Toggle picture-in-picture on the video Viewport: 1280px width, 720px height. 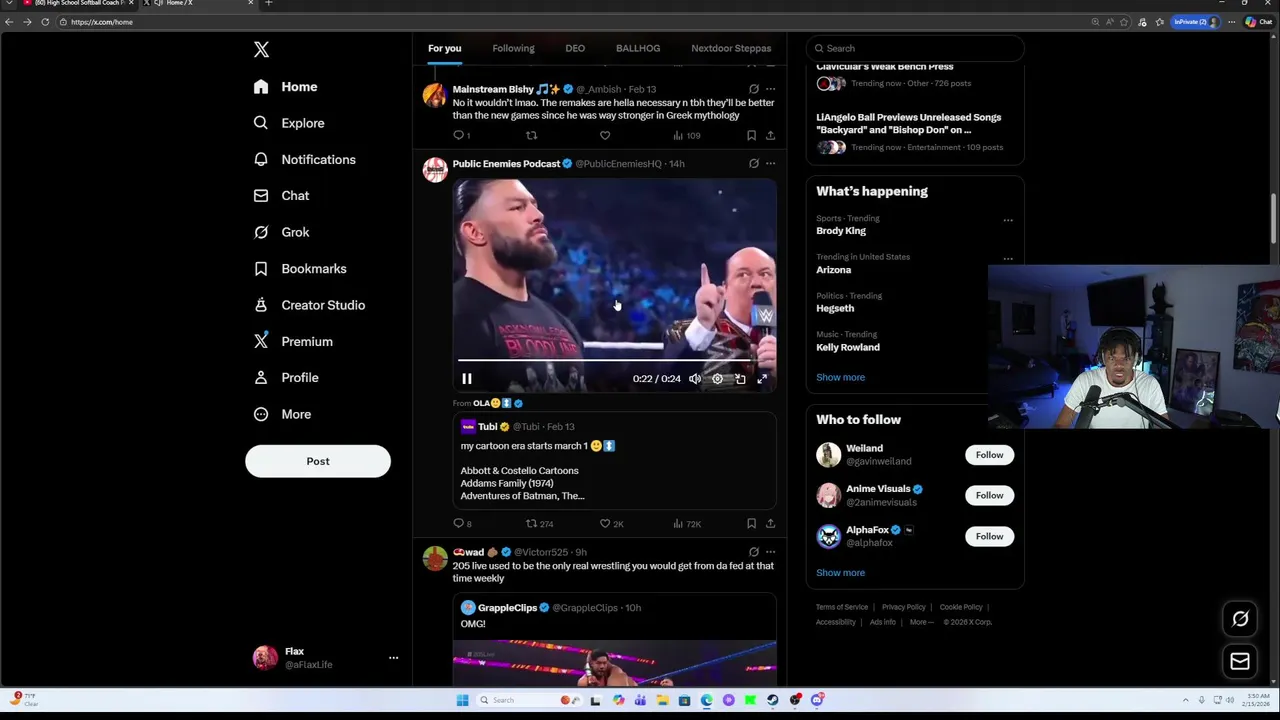coord(740,379)
